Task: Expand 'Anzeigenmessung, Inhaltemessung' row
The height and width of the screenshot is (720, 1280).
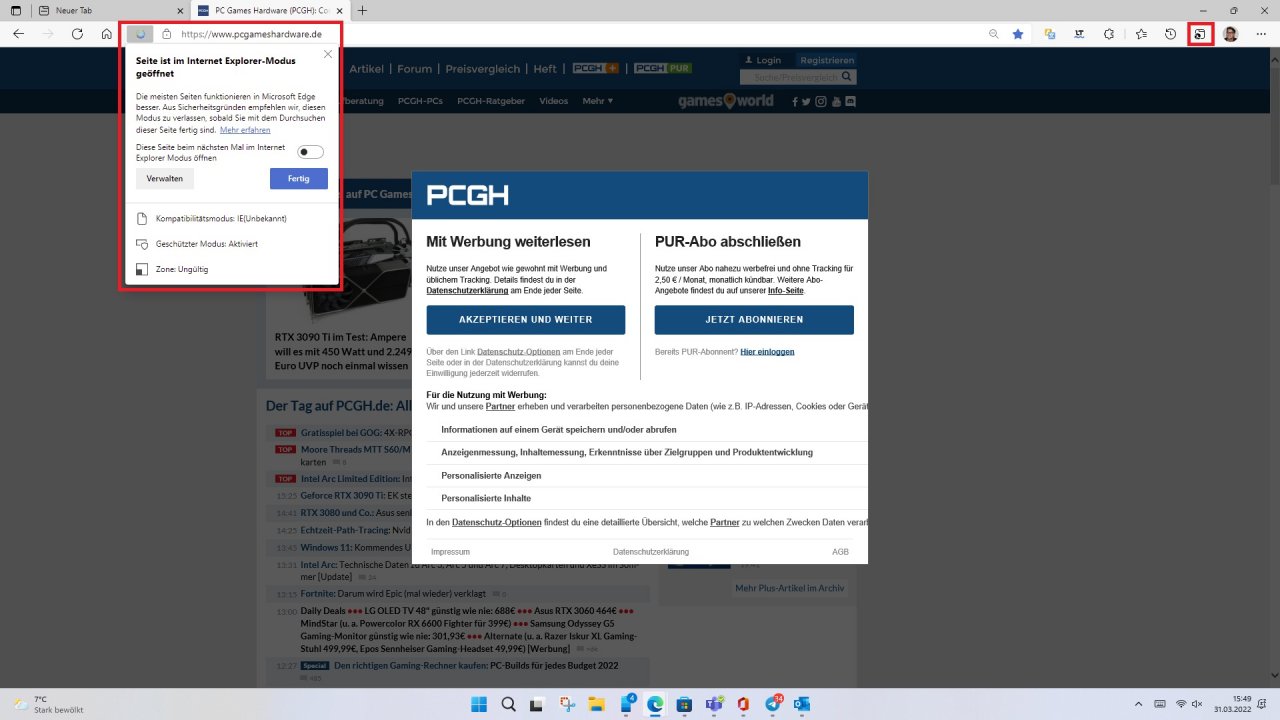Action: (x=646, y=452)
